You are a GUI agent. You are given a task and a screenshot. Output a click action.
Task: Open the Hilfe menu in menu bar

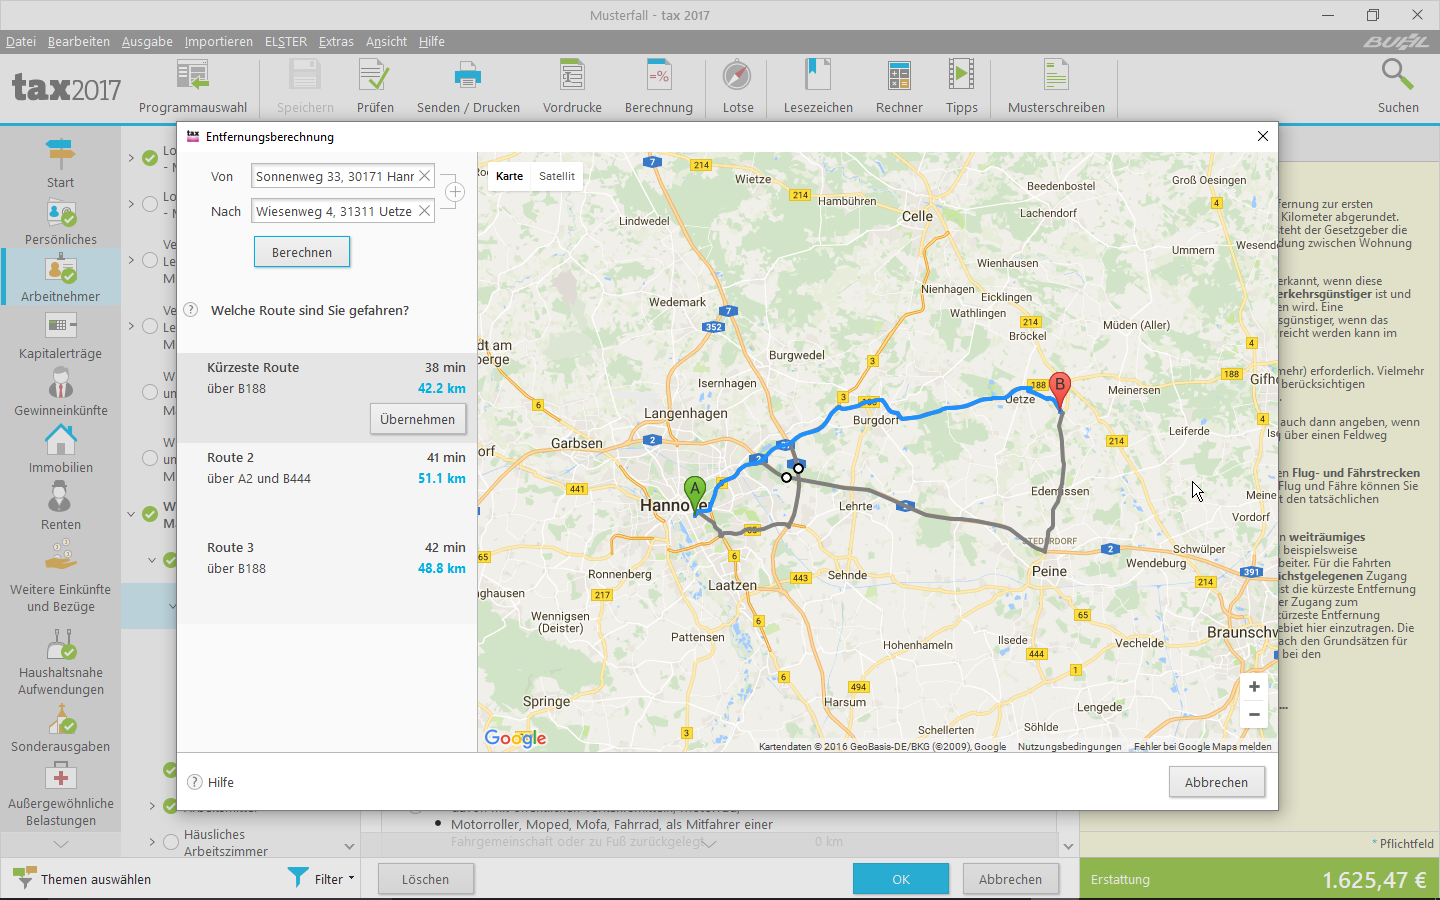point(432,41)
